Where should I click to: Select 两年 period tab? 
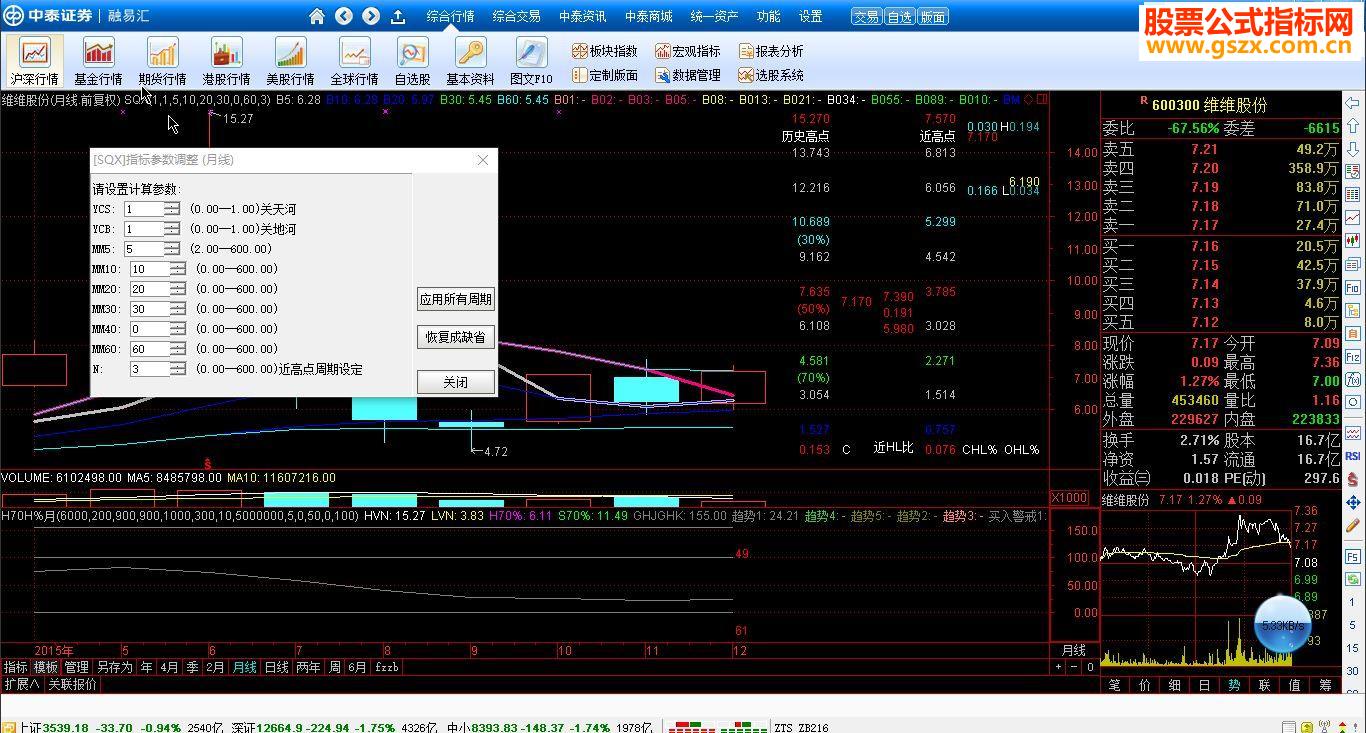pos(308,667)
